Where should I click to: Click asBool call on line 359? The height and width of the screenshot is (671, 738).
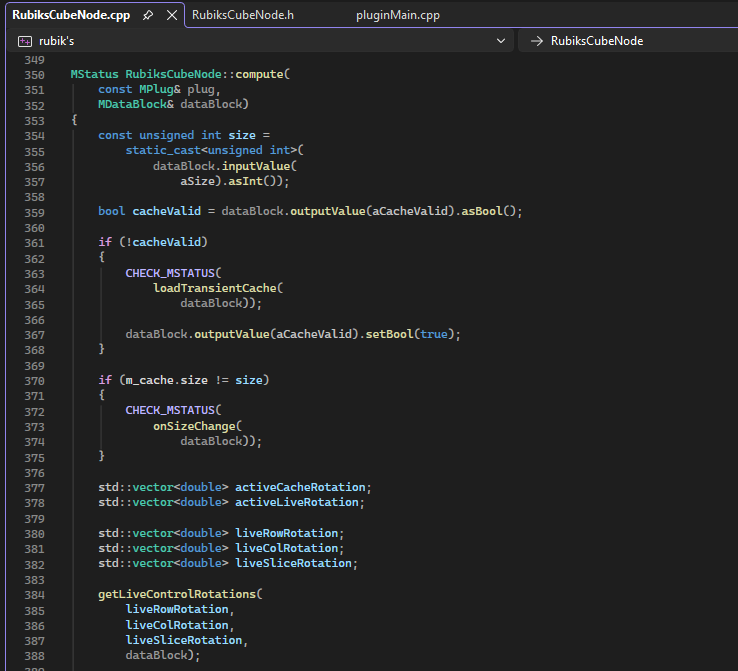pyautogui.click(x=481, y=211)
